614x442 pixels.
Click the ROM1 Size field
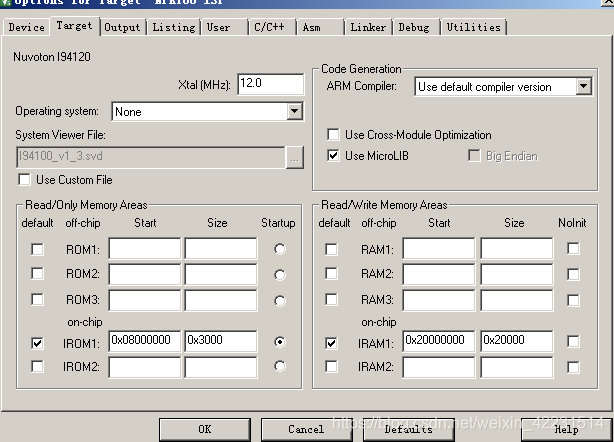[221, 248]
